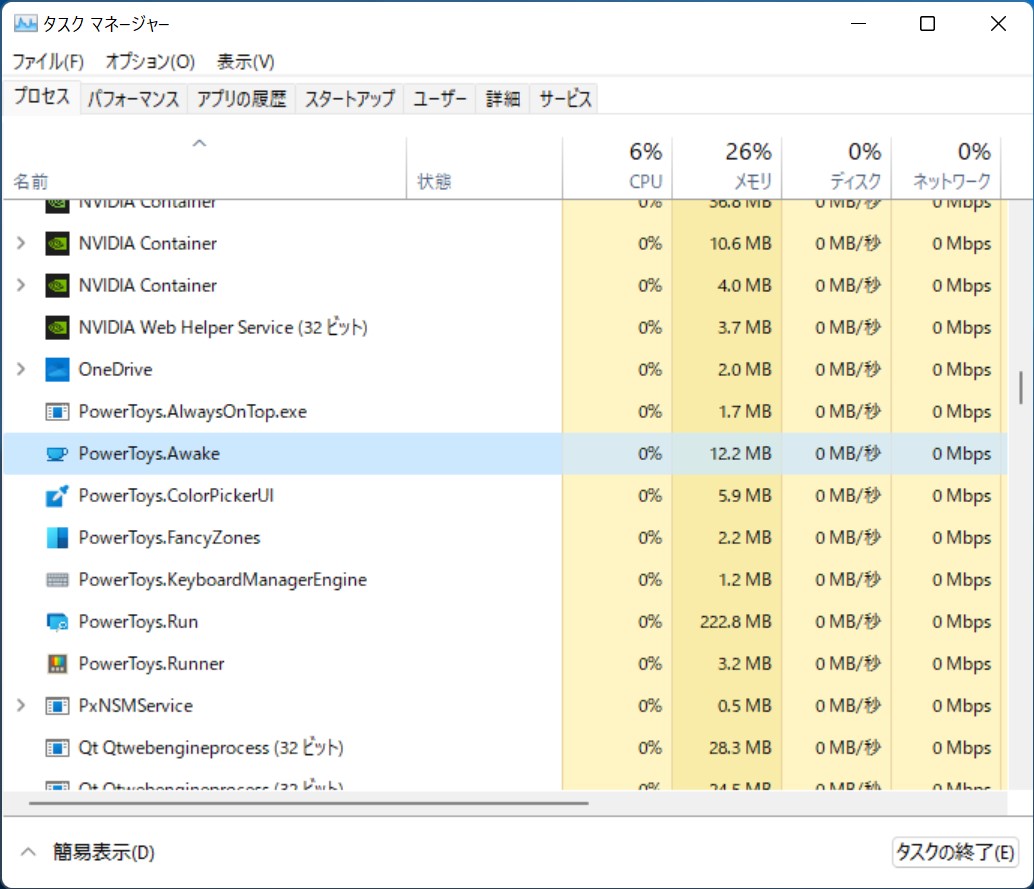Screen dimensions: 1034x889
Task: Click the PowerToys.FancyZones icon
Action: click(x=57, y=537)
